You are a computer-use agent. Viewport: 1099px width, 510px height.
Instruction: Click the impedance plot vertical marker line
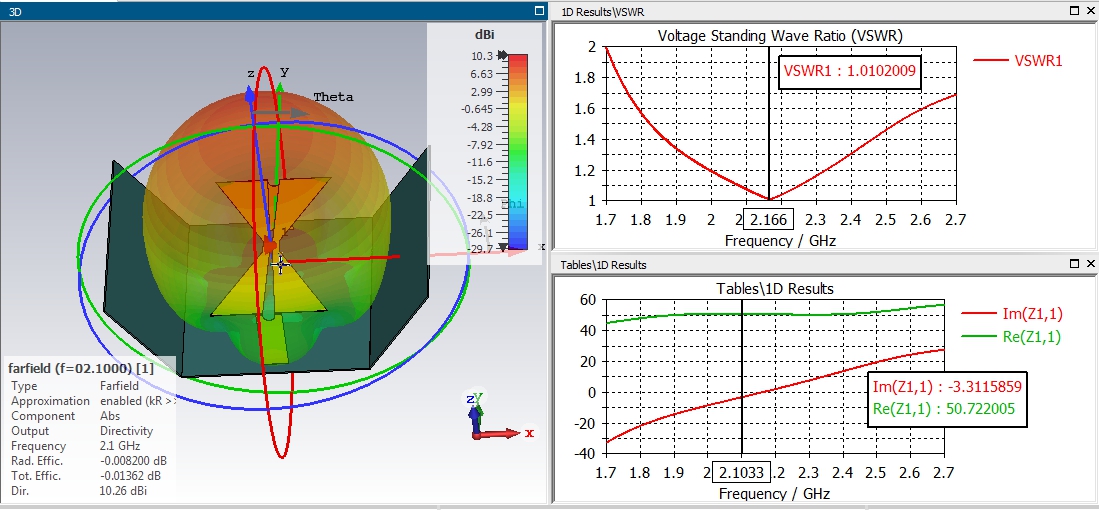tap(742, 376)
